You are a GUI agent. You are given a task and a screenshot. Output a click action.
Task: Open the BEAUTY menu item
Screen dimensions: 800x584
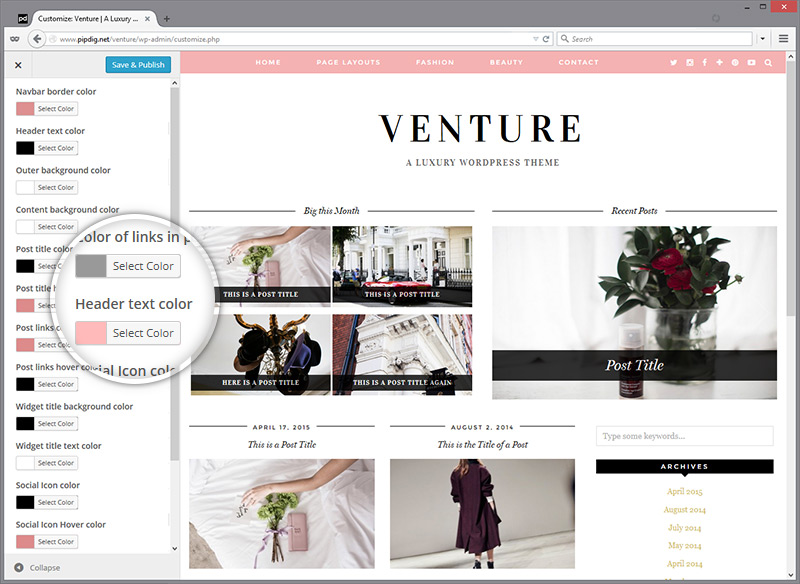point(506,62)
